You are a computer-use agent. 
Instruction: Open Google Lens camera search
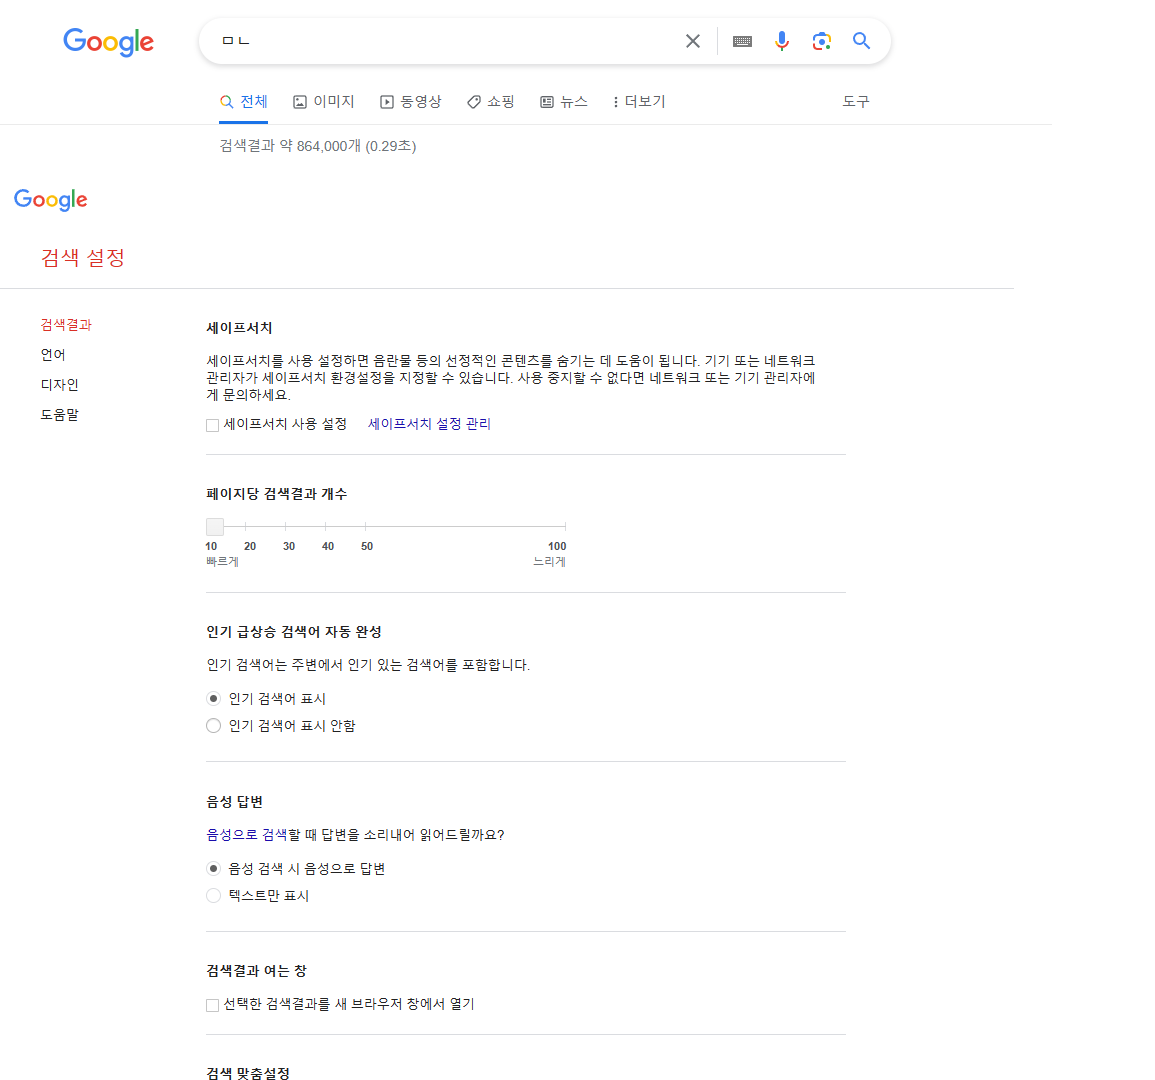[x=821, y=41]
